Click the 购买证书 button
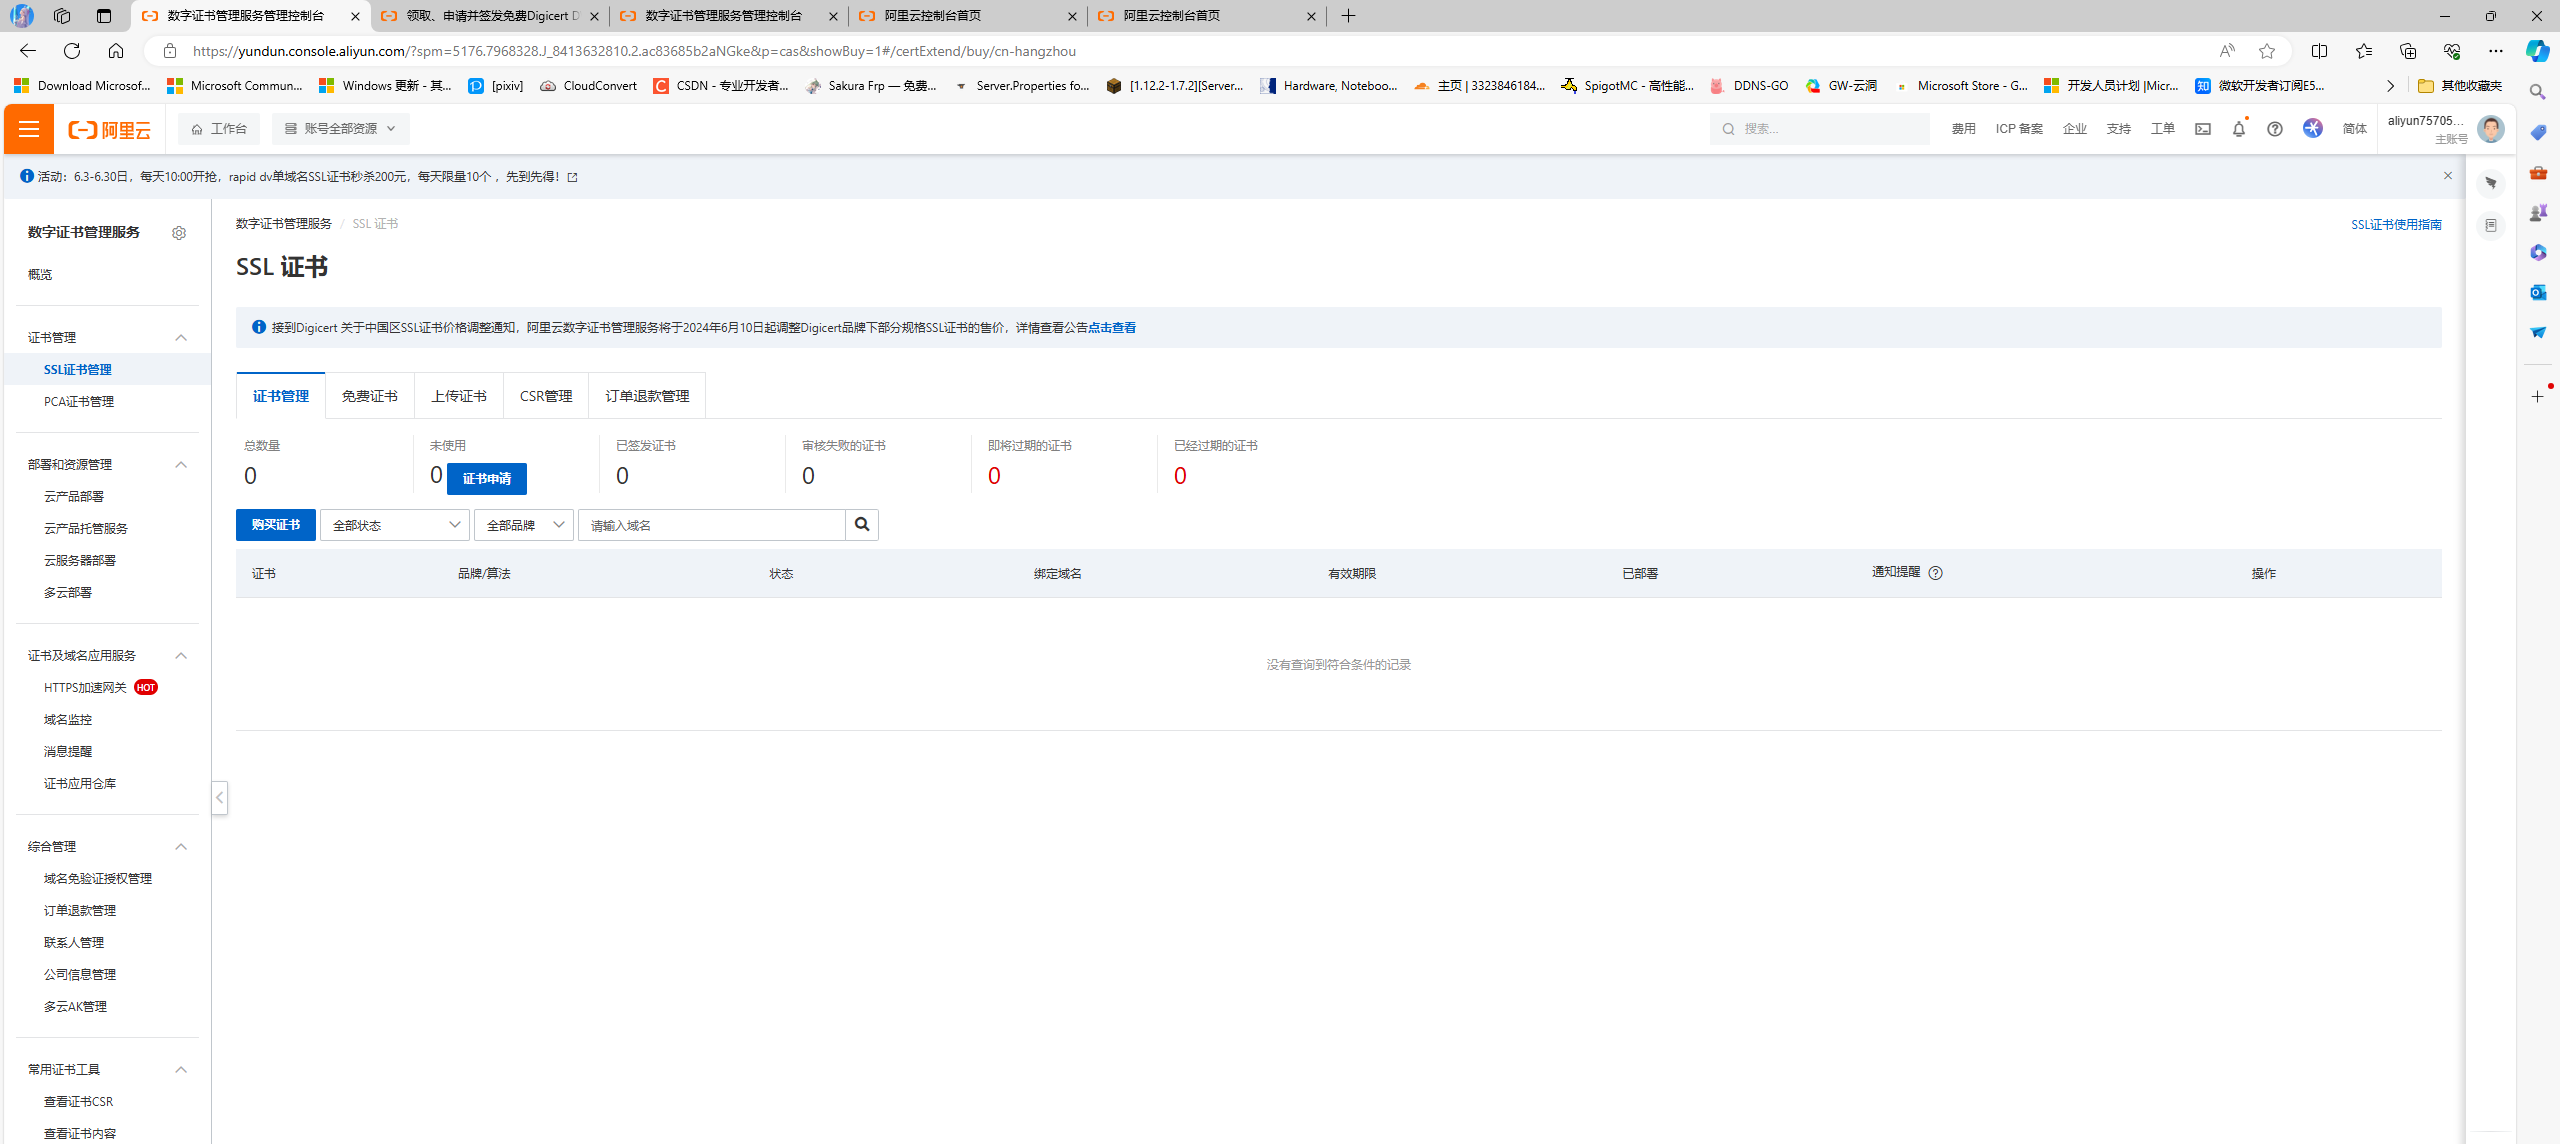 tap(276, 525)
